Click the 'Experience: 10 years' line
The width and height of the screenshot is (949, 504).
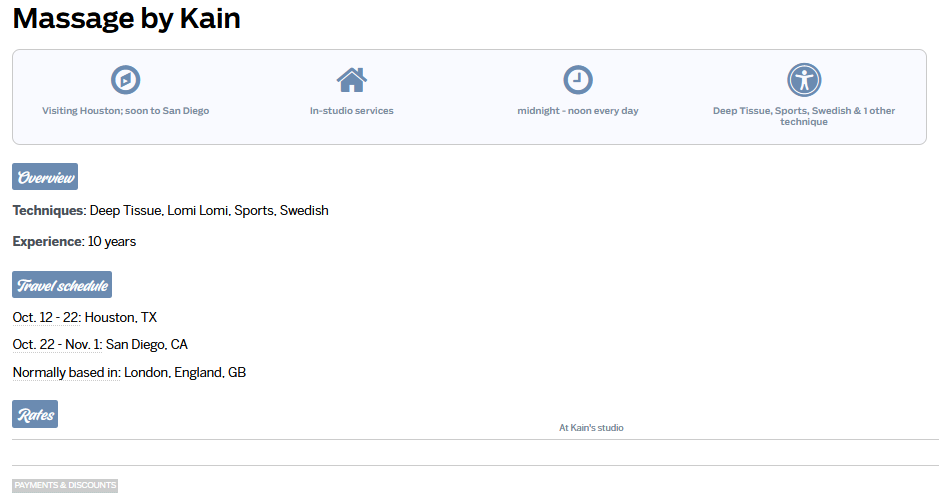(74, 242)
